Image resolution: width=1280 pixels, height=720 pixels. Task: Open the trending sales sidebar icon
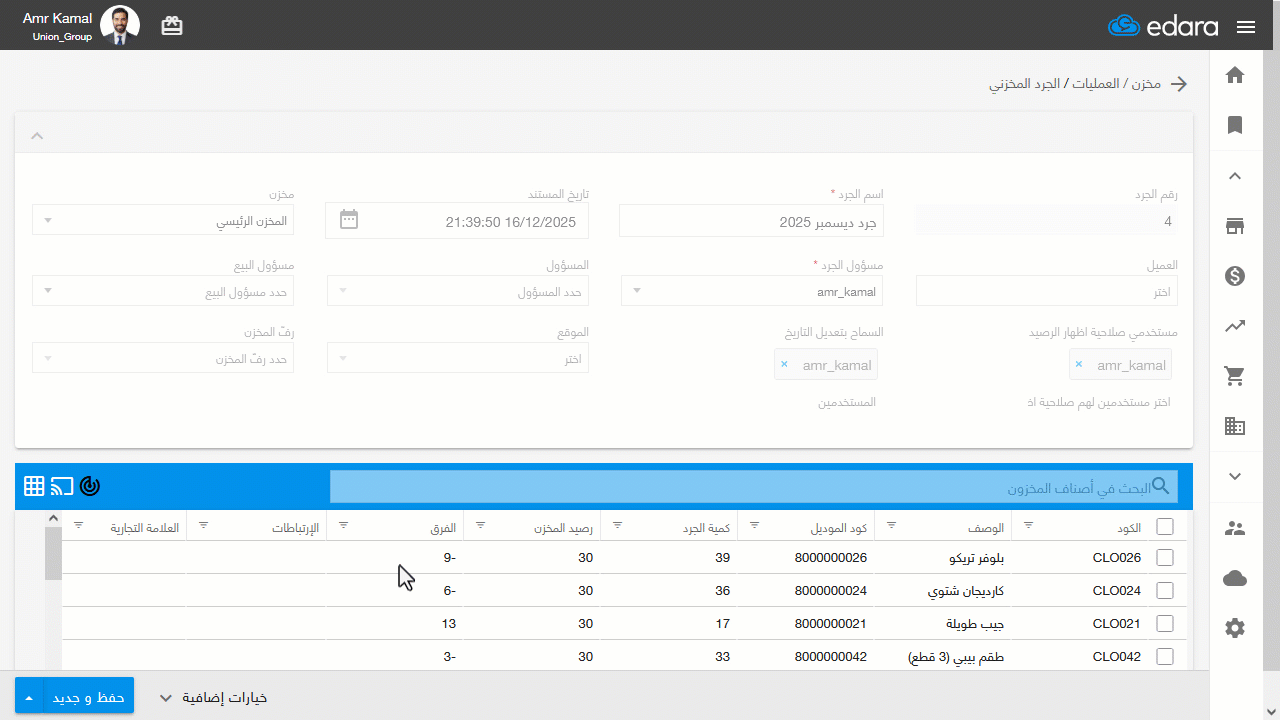(x=1235, y=326)
